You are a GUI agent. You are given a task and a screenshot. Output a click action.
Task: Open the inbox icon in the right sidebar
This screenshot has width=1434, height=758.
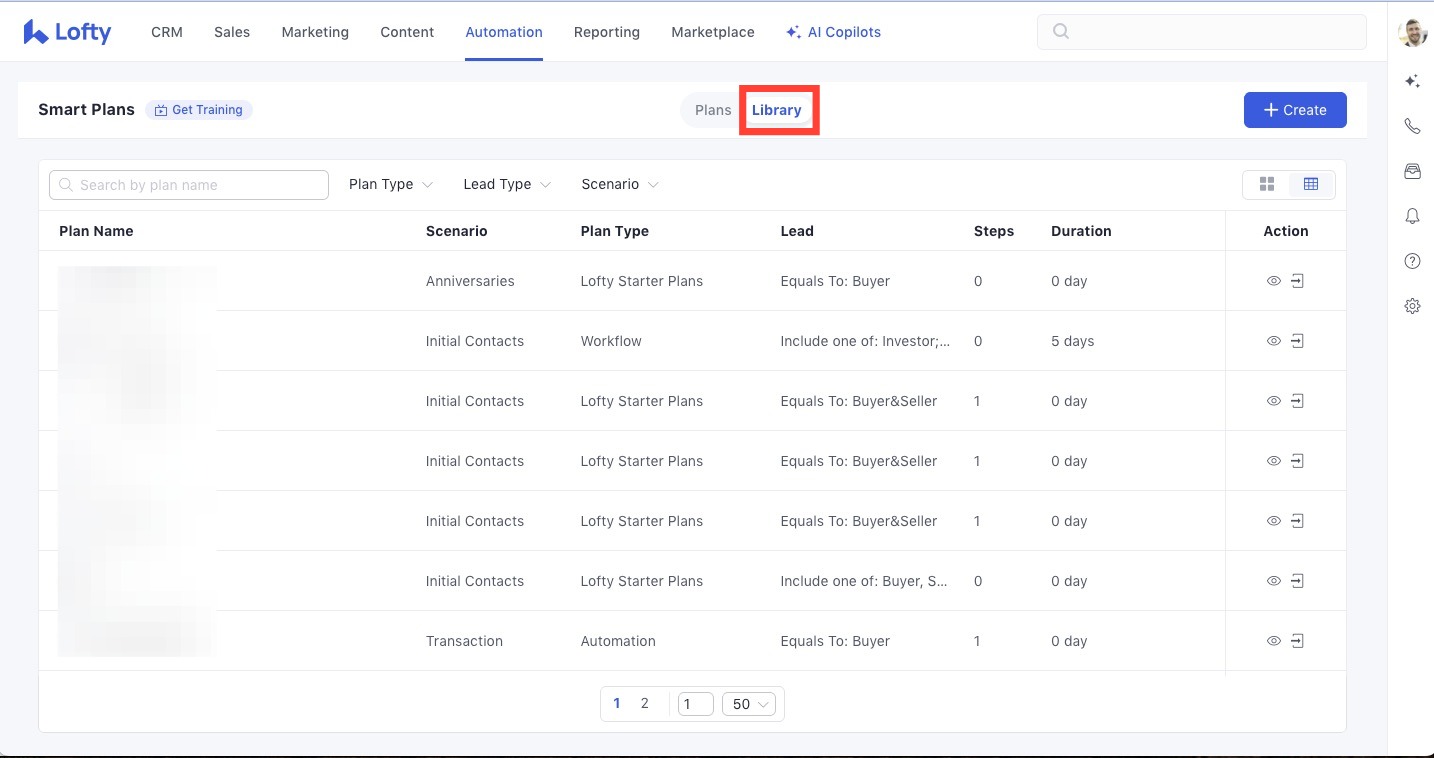coord(1412,171)
